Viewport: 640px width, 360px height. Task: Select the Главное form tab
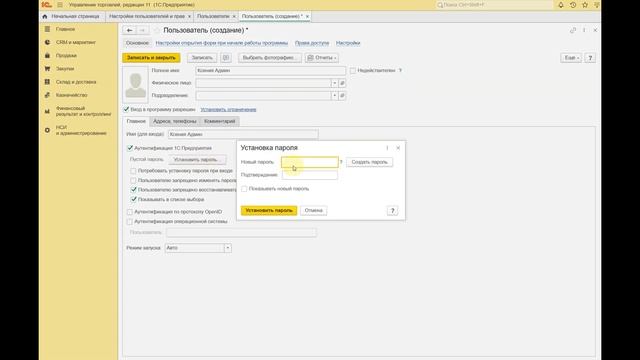(136, 121)
